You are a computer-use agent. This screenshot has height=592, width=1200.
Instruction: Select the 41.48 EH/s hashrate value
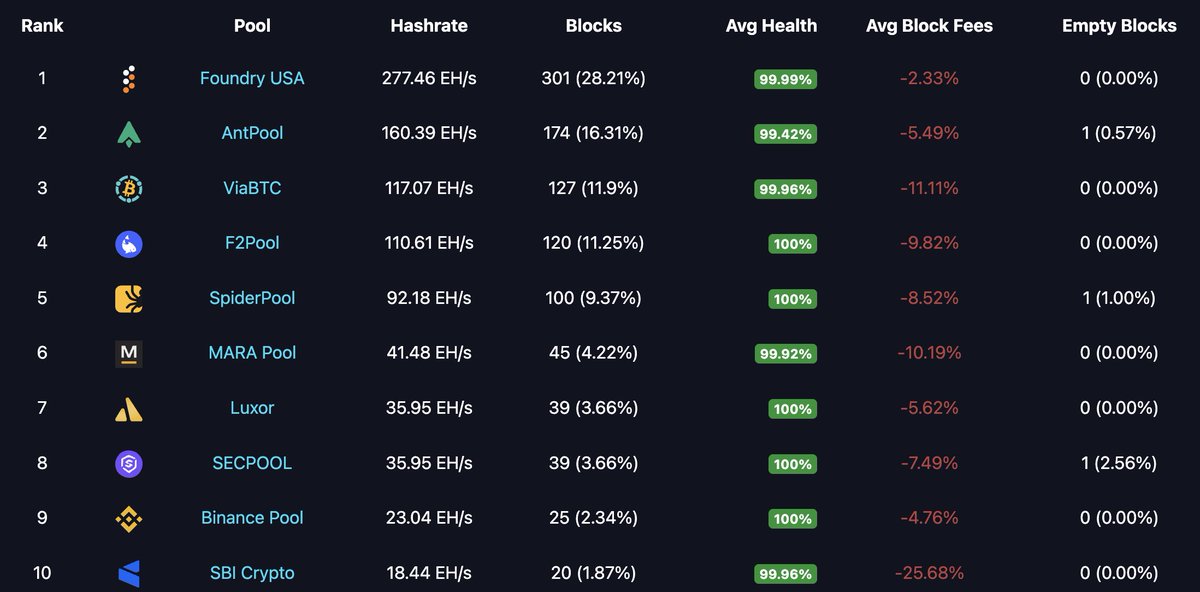tap(429, 353)
